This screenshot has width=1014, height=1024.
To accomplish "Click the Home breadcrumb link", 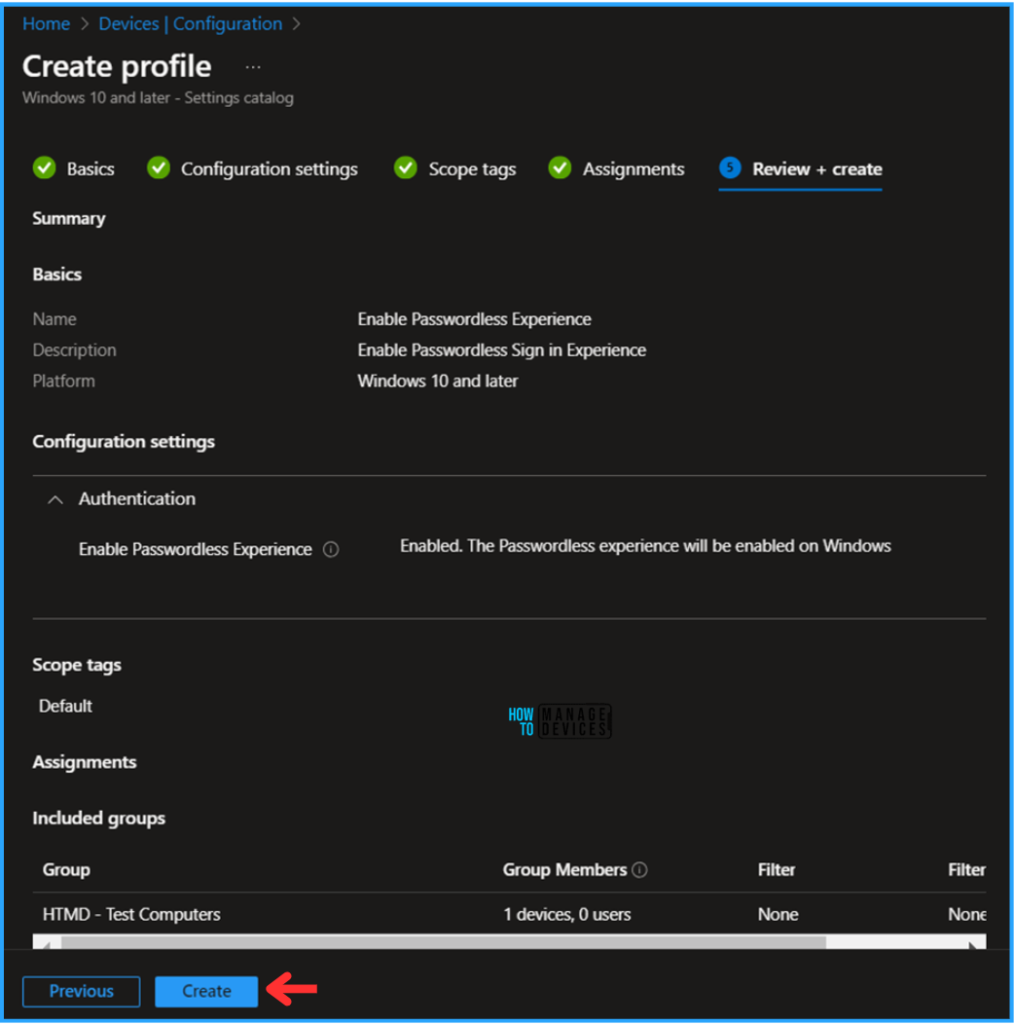I will click(x=46, y=24).
